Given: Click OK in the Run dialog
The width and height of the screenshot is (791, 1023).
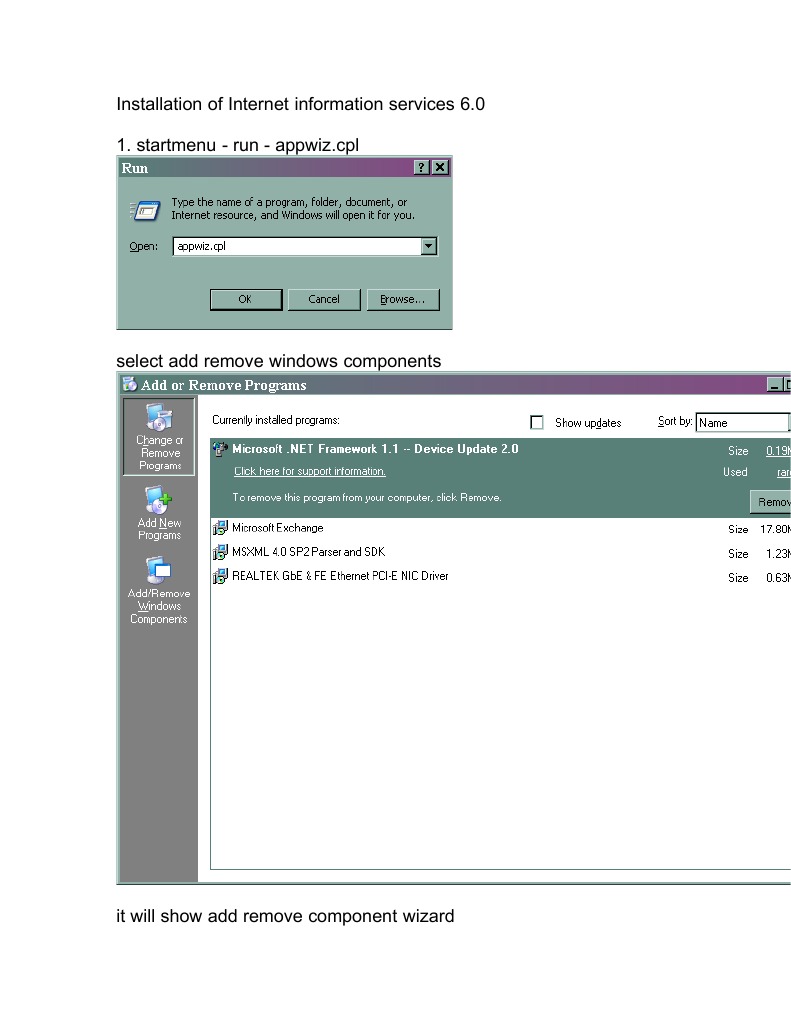Looking at the screenshot, I should point(246,299).
